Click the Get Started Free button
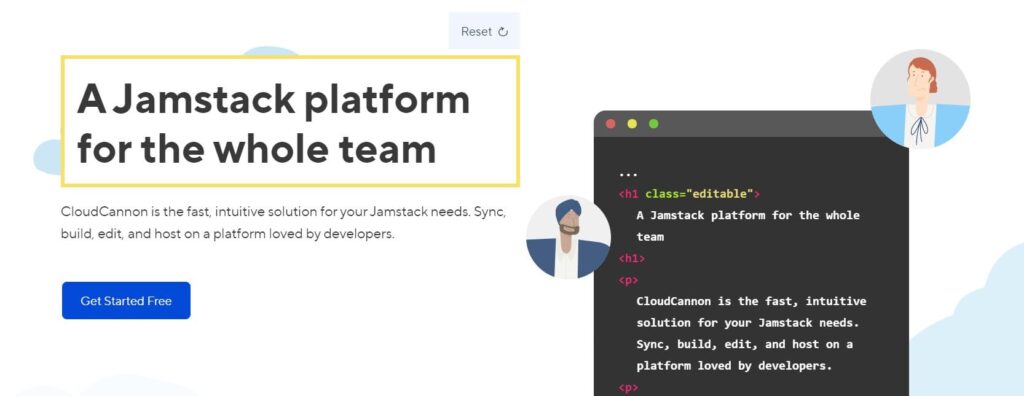Image resolution: width=1024 pixels, height=396 pixels. (x=126, y=301)
